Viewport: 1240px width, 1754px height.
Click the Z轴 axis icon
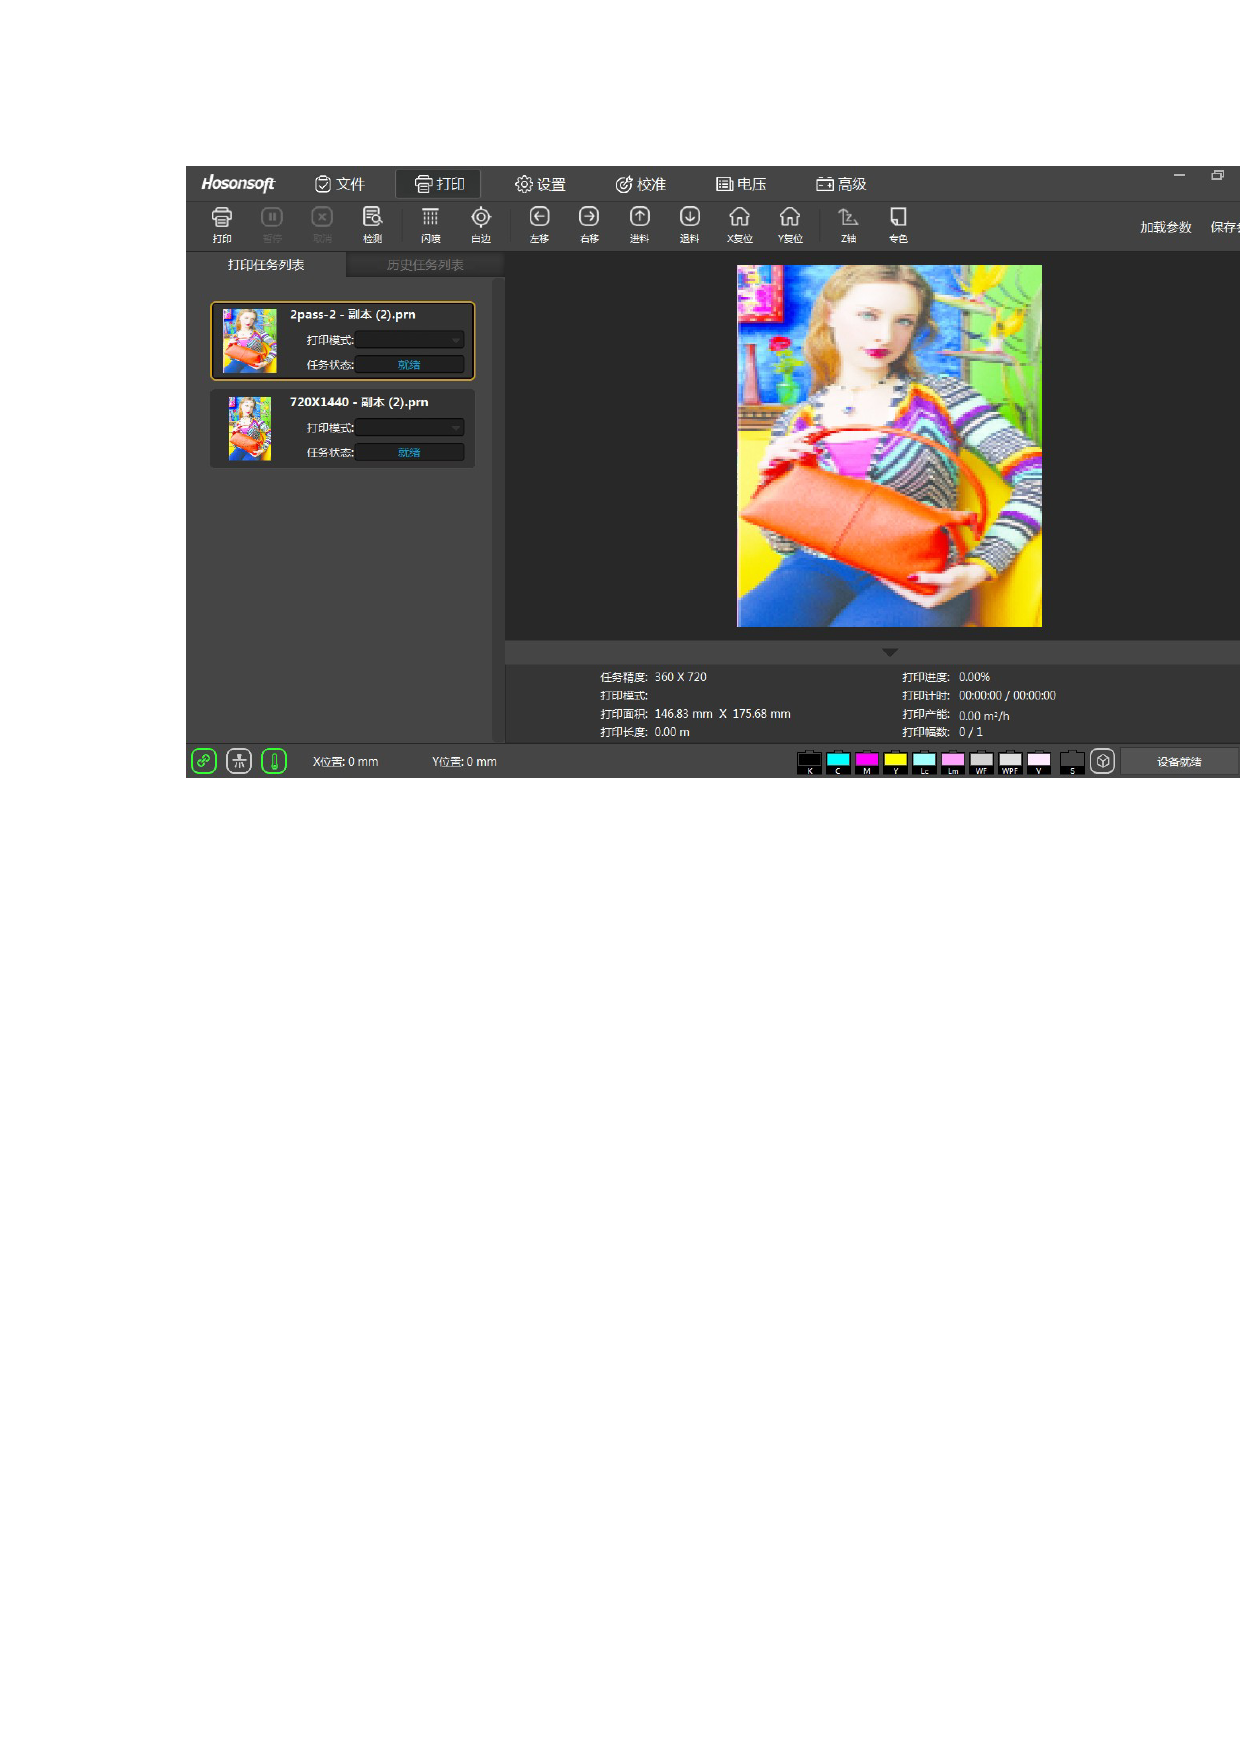(848, 224)
